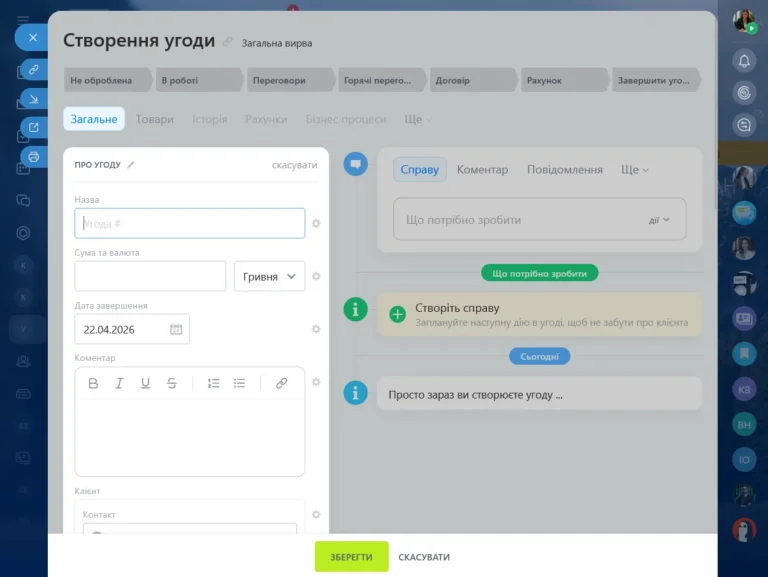Image resolution: width=768 pixels, height=577 pixels.
Task: Click скасувати link in ПРО УГОДУ section
Action: point(294,165)
